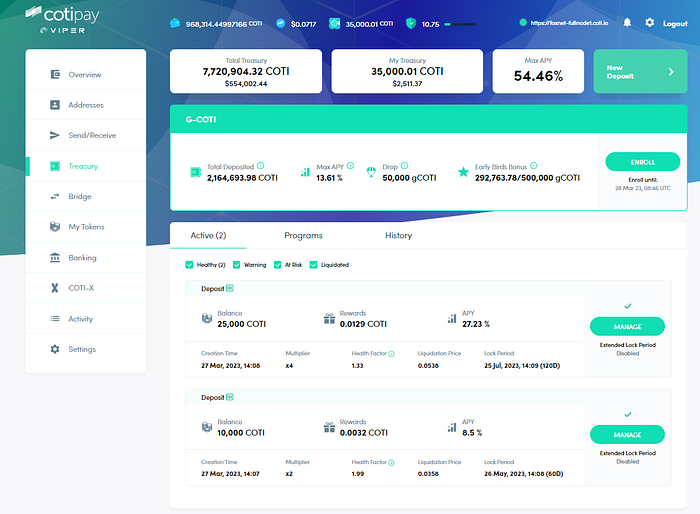Open the Bridge arrows icon
This screenshot has width=700, height=514.
[x=55, y=196]
